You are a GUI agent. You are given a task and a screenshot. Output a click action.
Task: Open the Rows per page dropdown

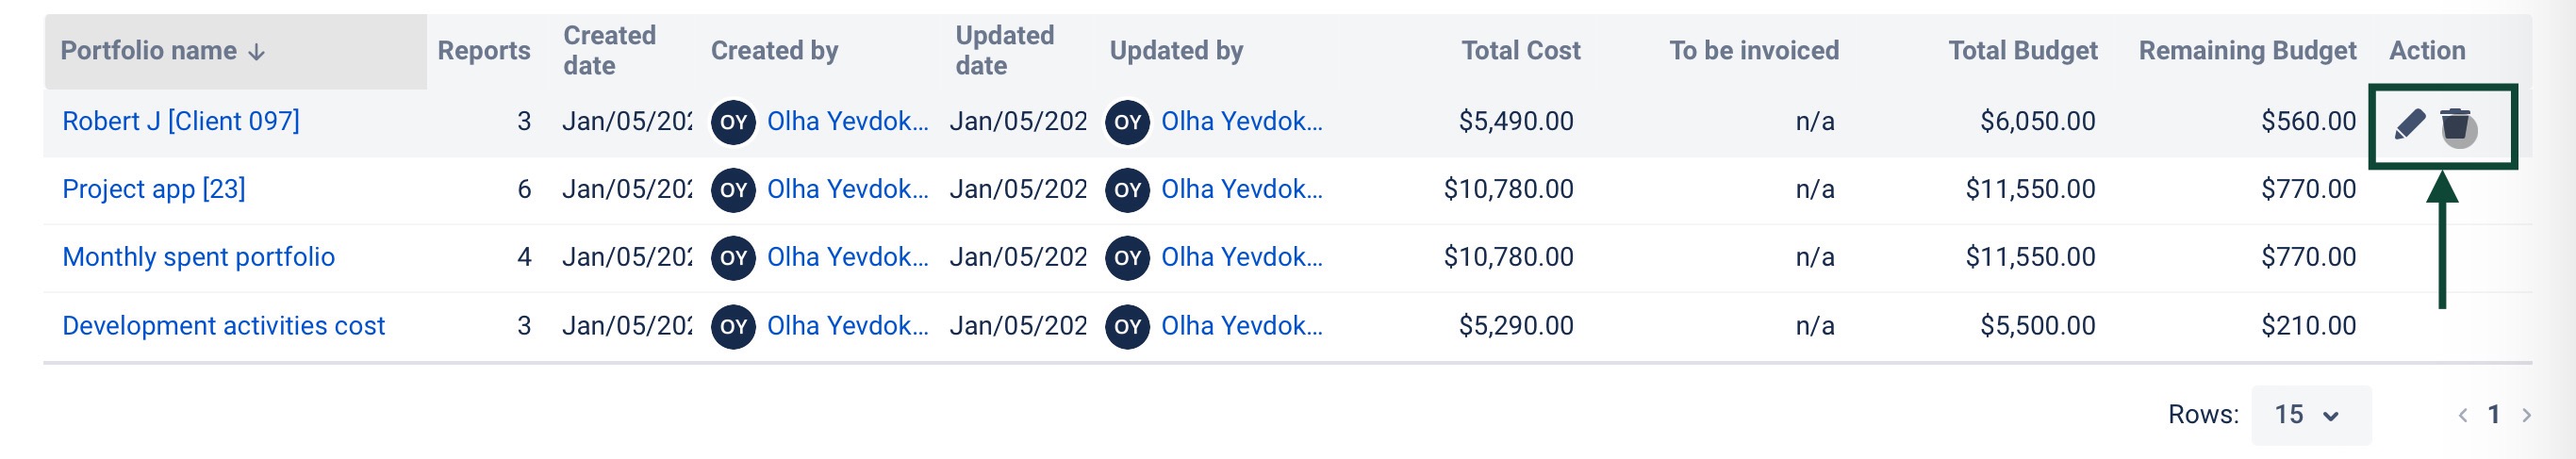[x=2310, y=415]
